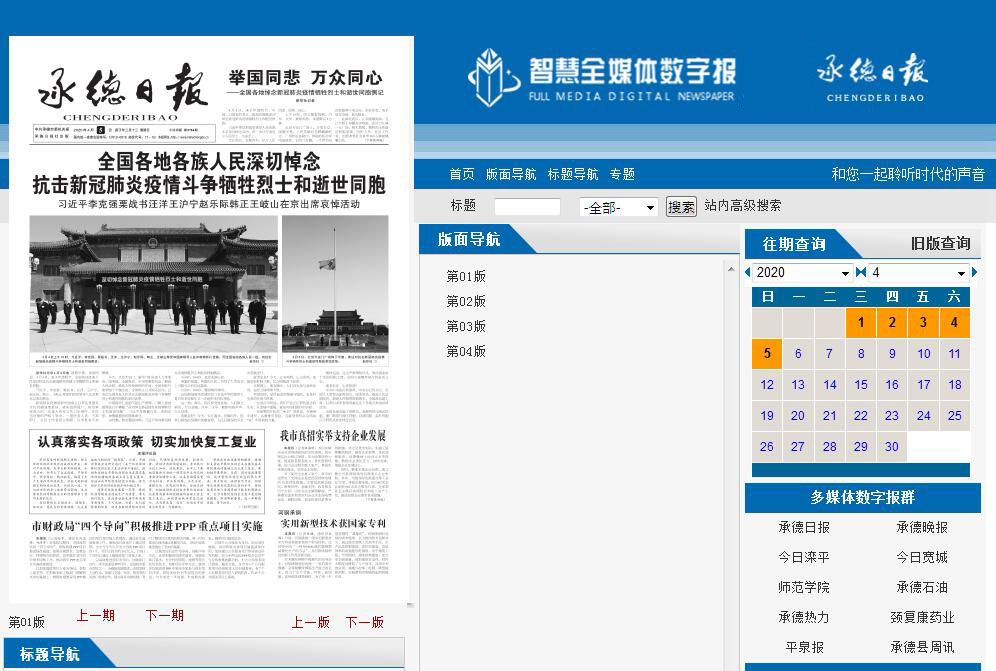Select calendar date 20
Screen dimensions: 996x671
tap(798, 416)
